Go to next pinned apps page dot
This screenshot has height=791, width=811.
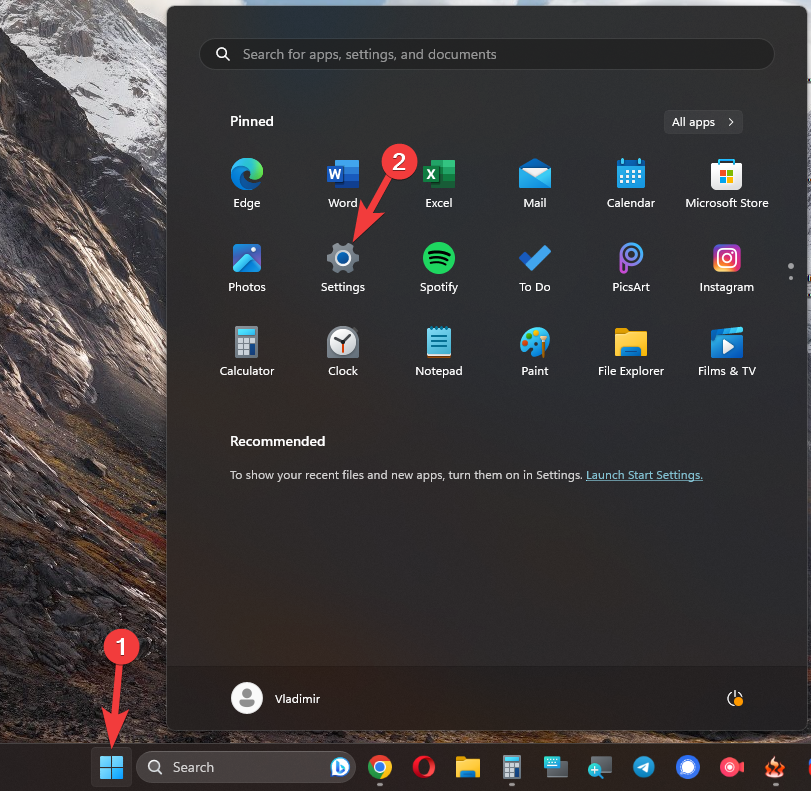coord(790,277)
